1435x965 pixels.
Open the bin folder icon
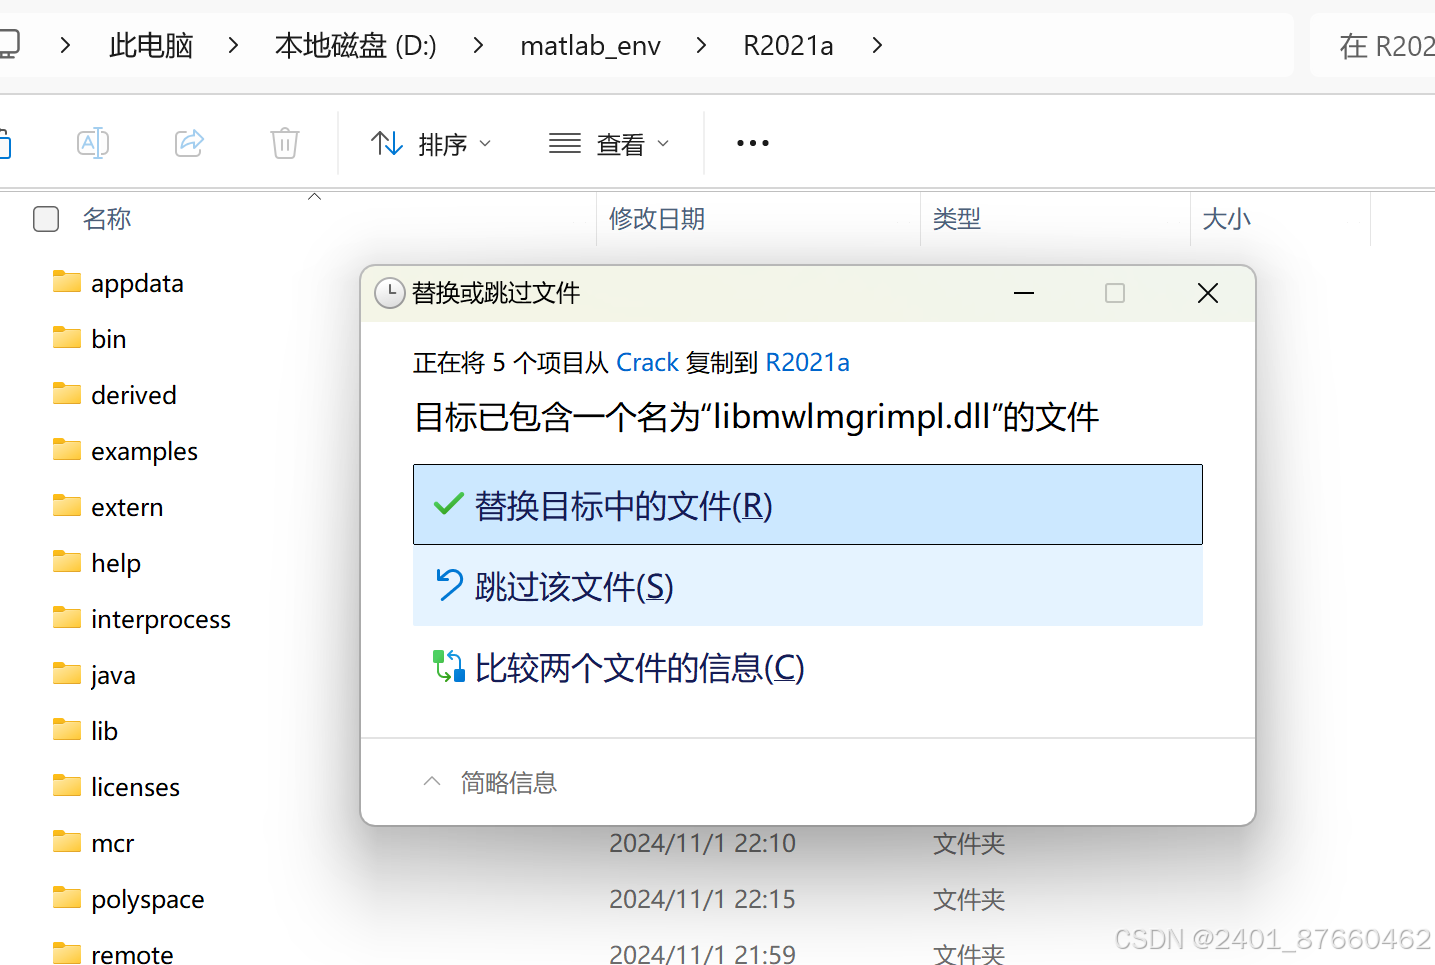tap(66, 338)
